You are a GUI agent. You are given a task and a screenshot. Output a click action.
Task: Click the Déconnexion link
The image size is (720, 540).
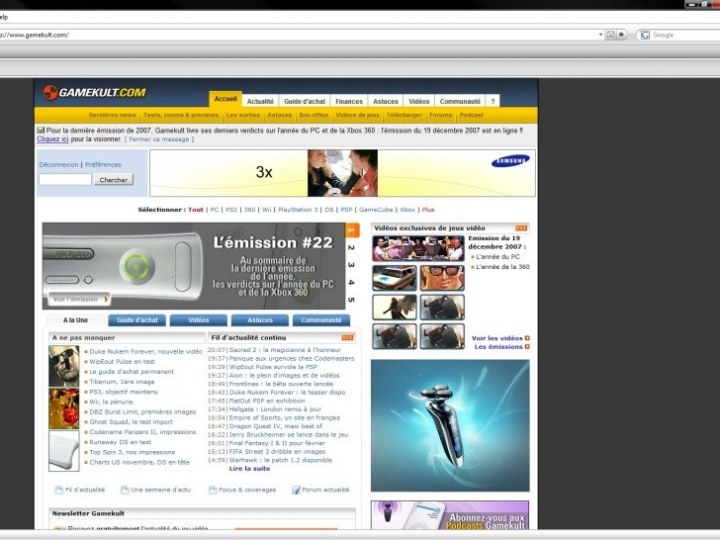(x=59, y=164)
